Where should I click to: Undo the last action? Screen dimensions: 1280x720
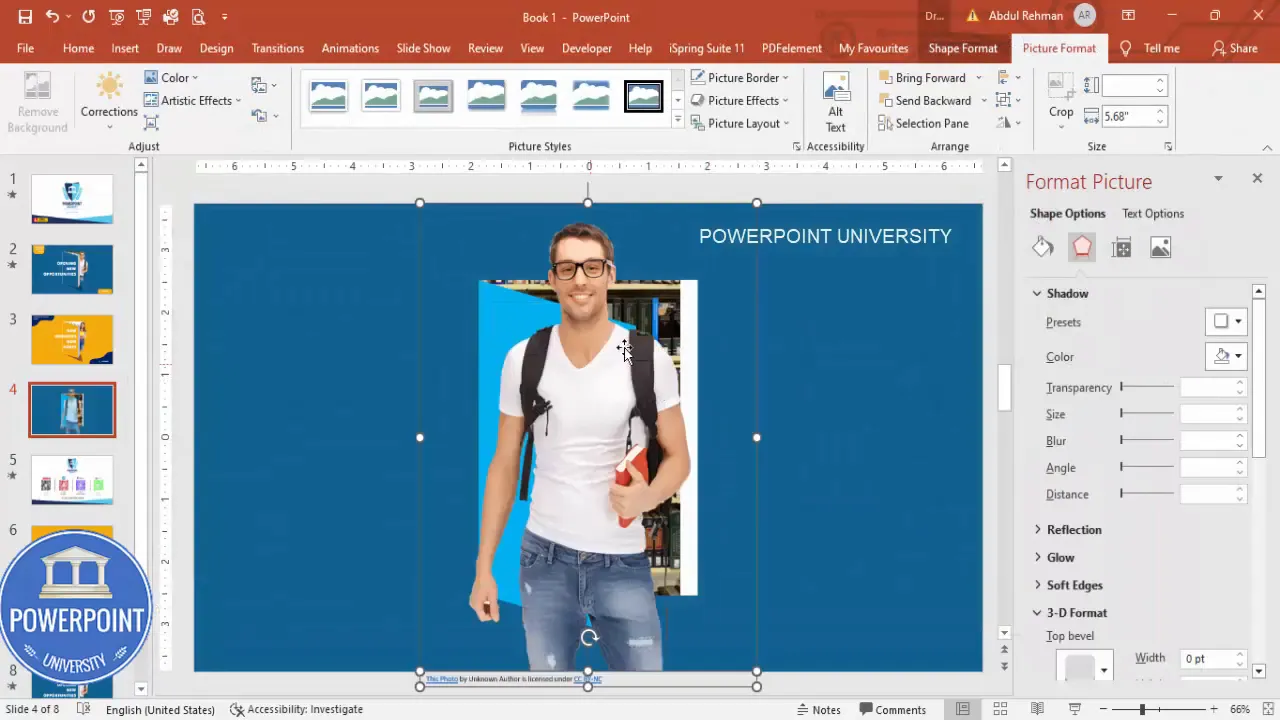52,17
